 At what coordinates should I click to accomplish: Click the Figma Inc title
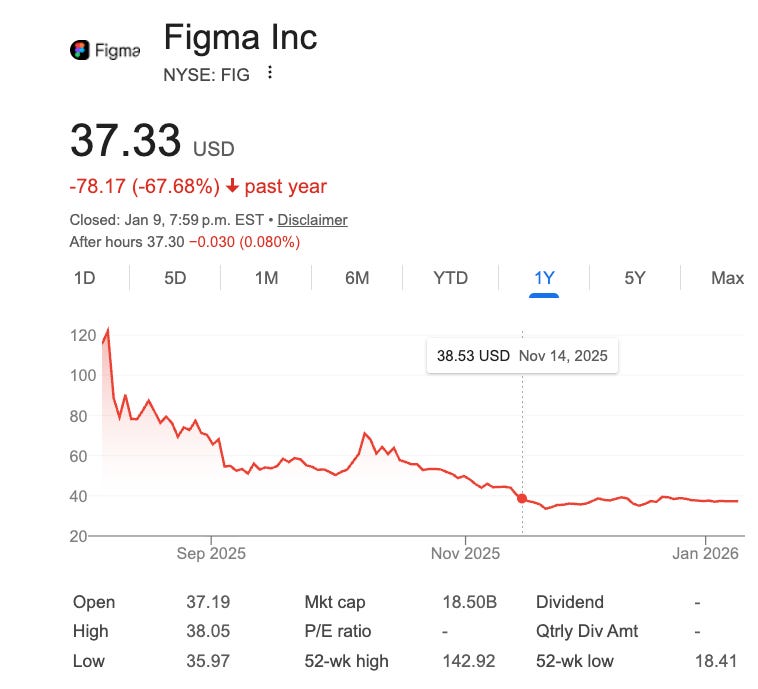240,37
